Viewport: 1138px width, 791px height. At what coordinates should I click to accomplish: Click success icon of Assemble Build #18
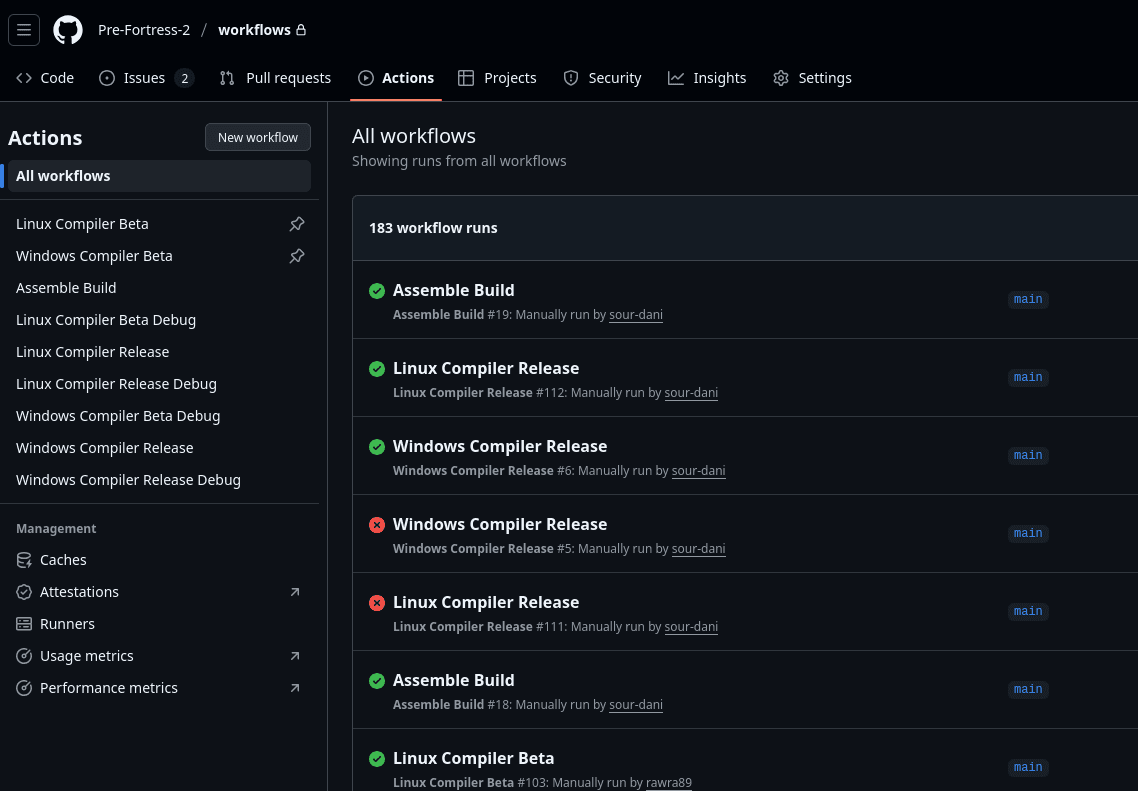tap(377, 681)
